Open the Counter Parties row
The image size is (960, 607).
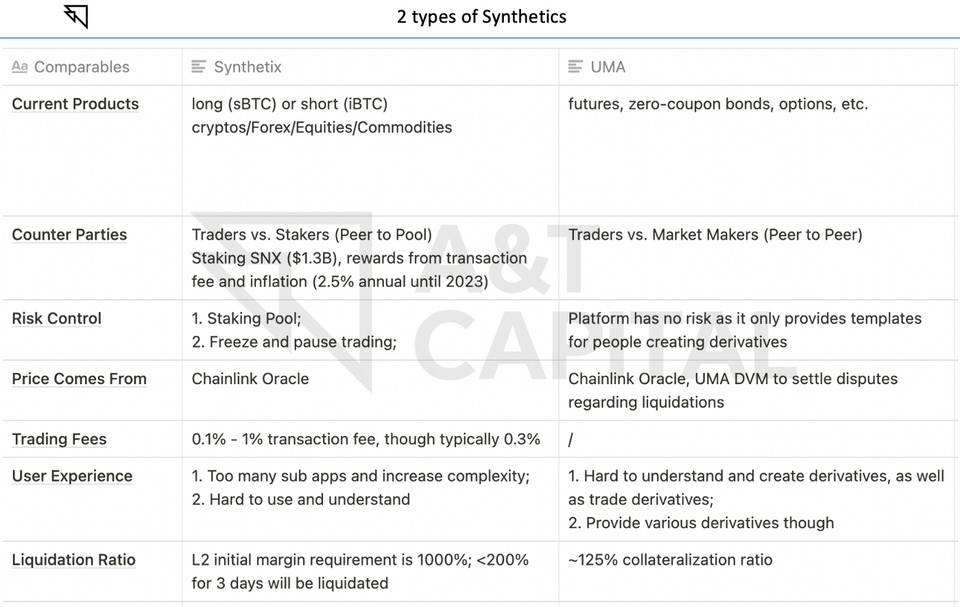tap(69, 235)
